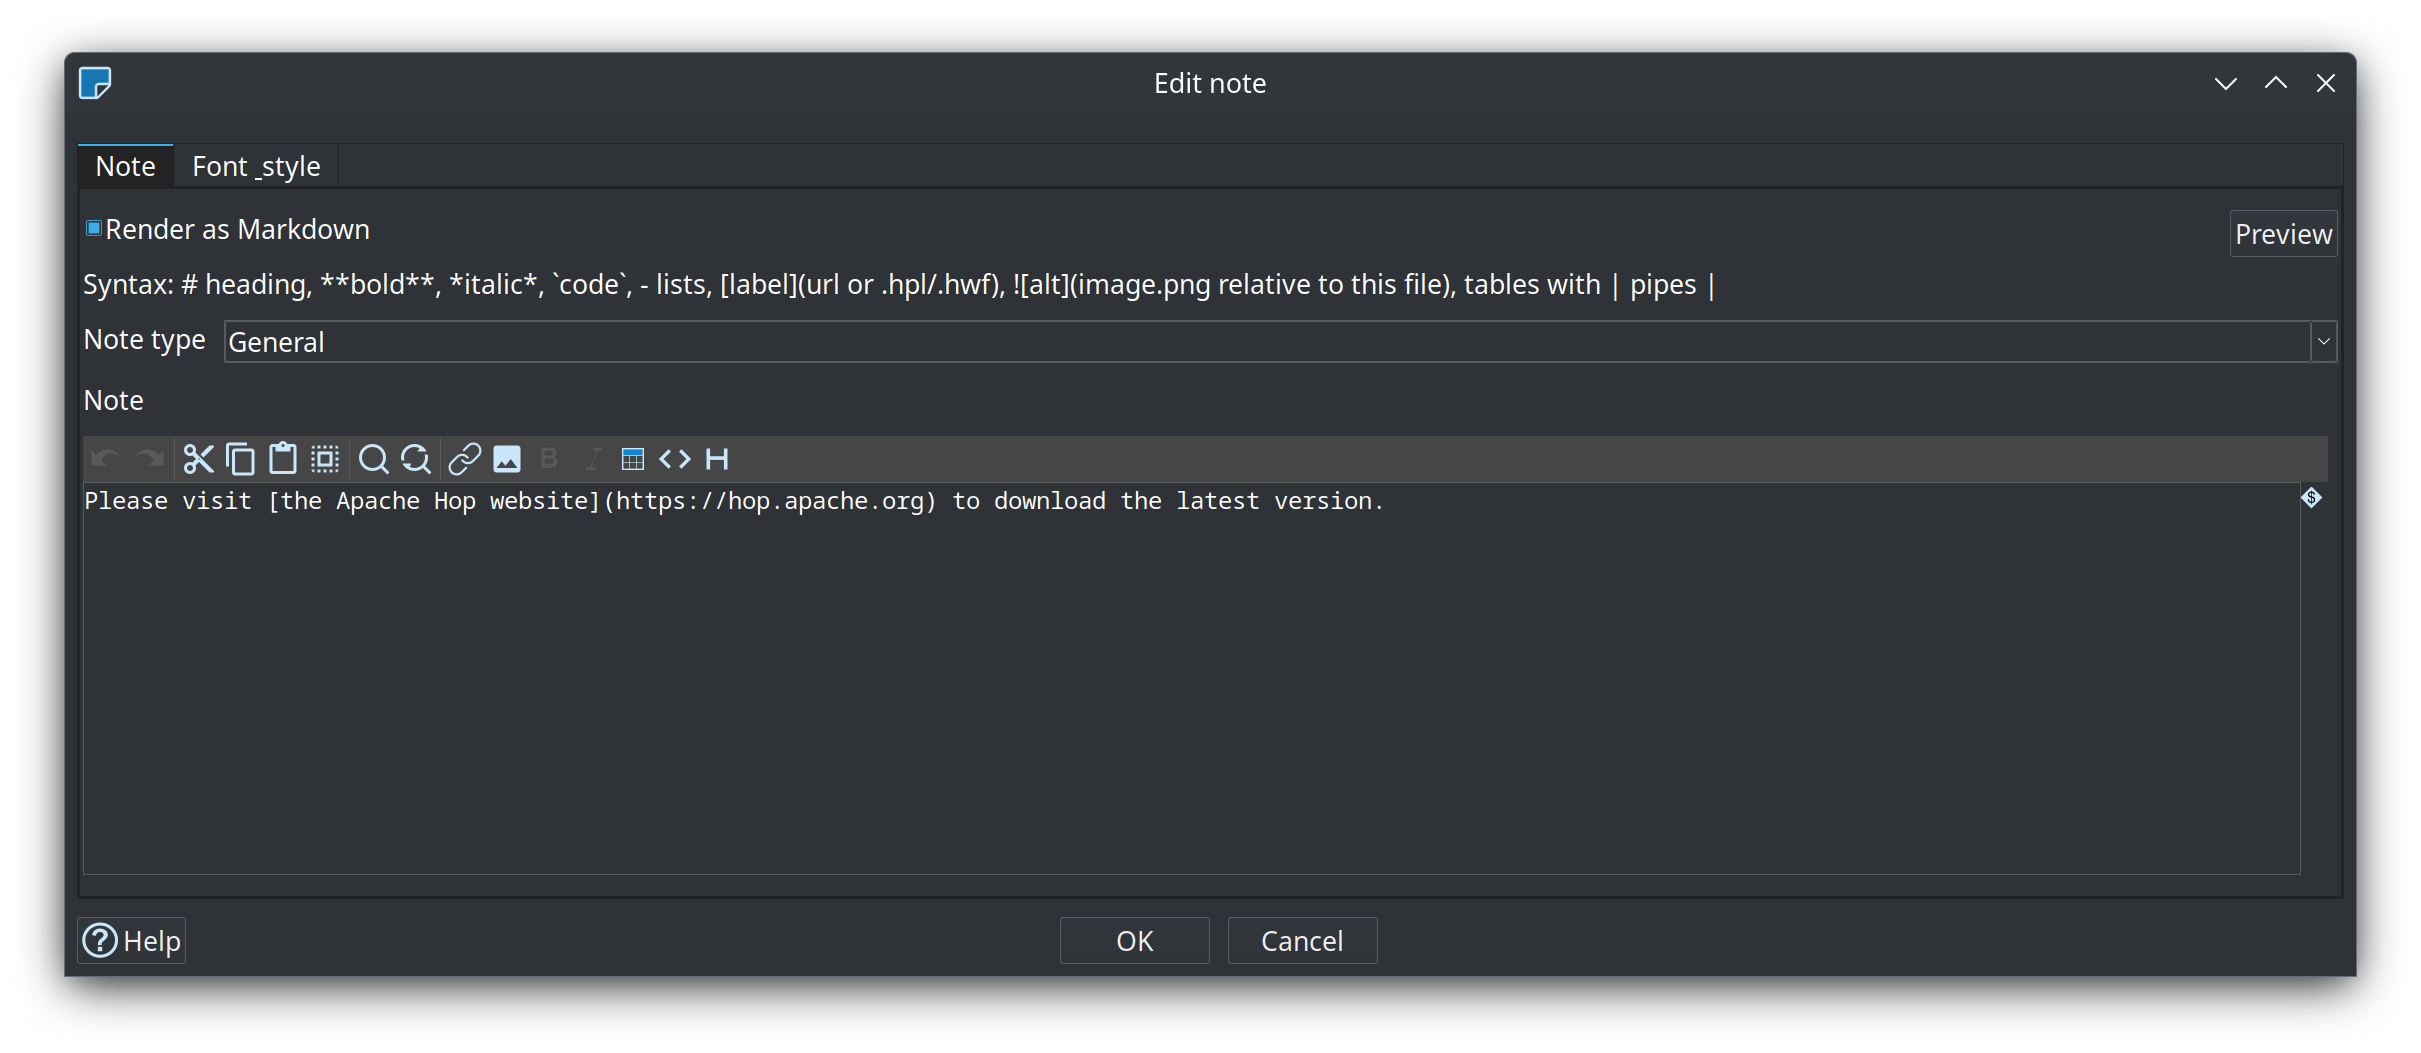Screen dimensions: 2421x1053
Task: Click the Note type General combo field
Action: (1267, 342)
